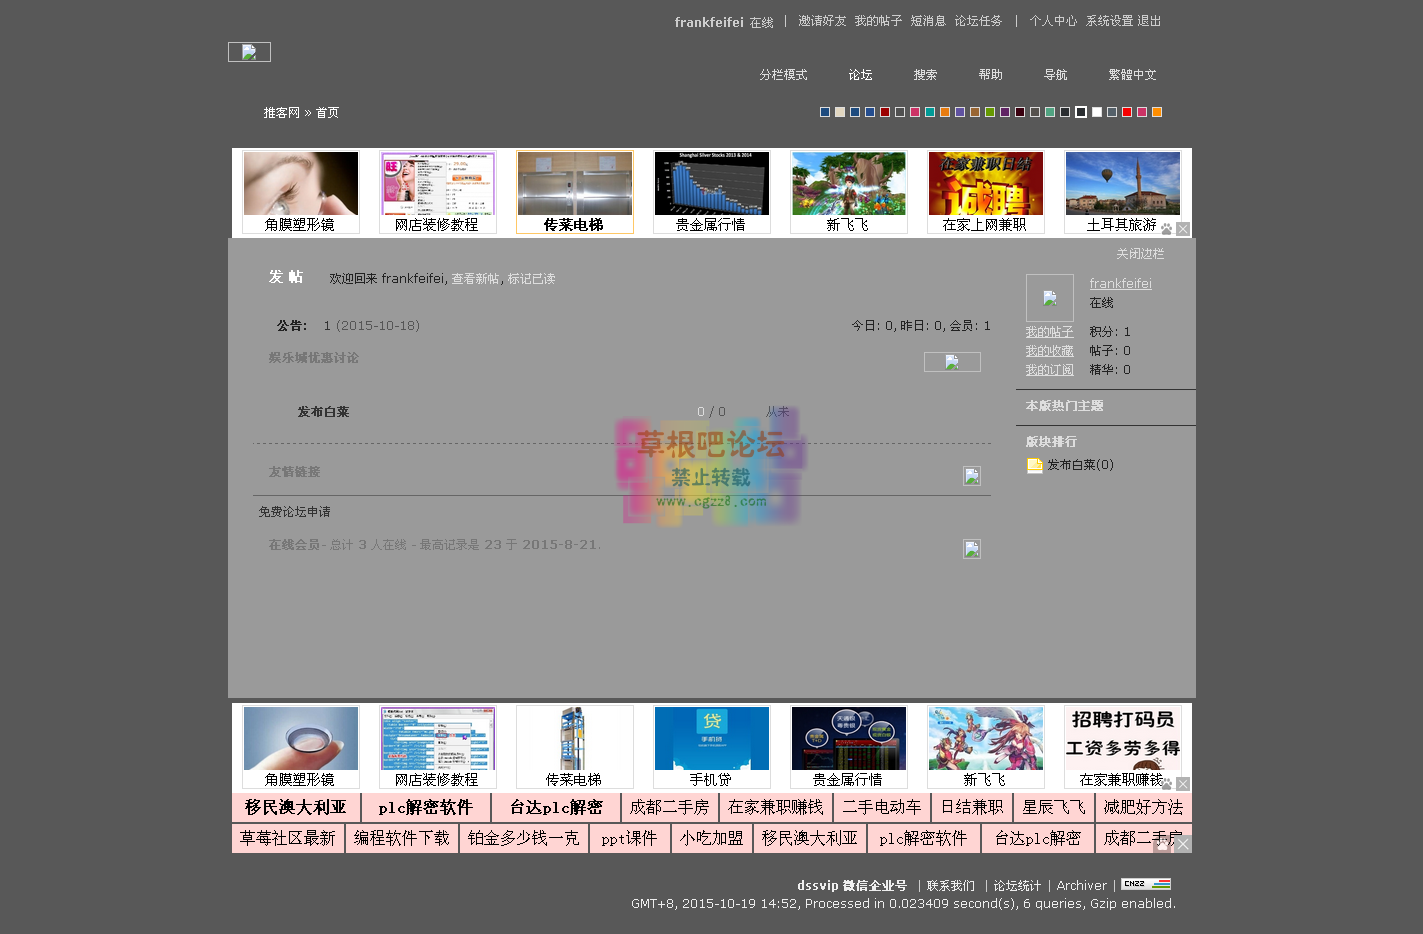Close the bottom advertisement strip with its X
Image resolution: width=1423 pixels, height=934 pixels.
pyautogui.click(x=1183, y=844)
